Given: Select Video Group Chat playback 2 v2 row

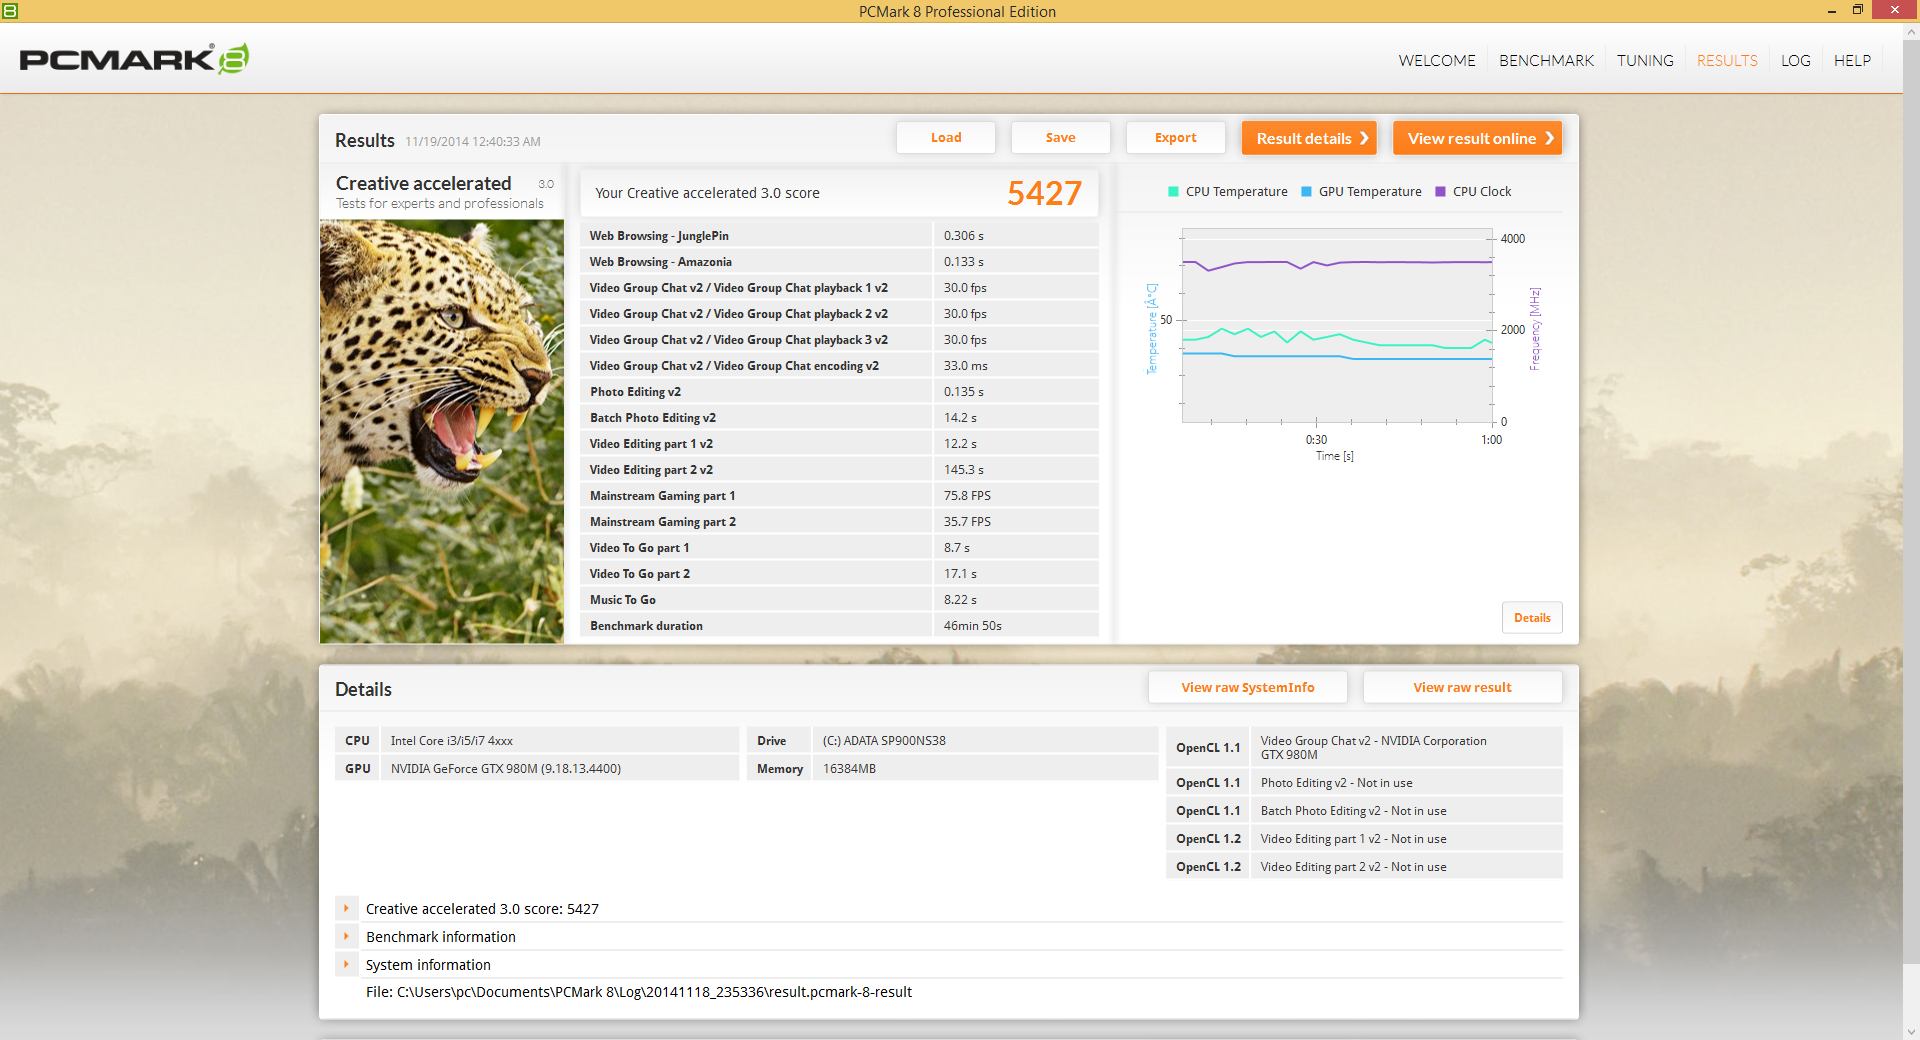Looking at the screenshot, I should pos(839,314).
